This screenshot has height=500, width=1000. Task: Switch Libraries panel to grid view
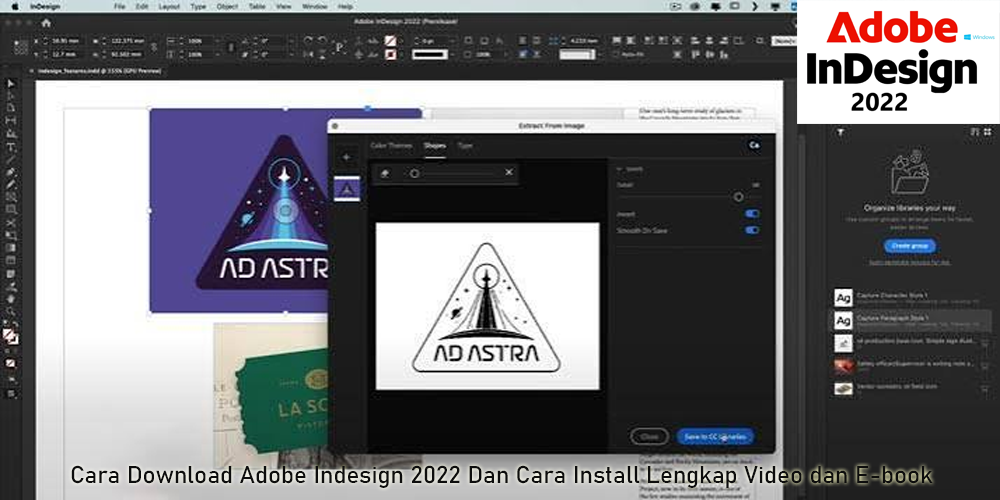tap(987, 132)
